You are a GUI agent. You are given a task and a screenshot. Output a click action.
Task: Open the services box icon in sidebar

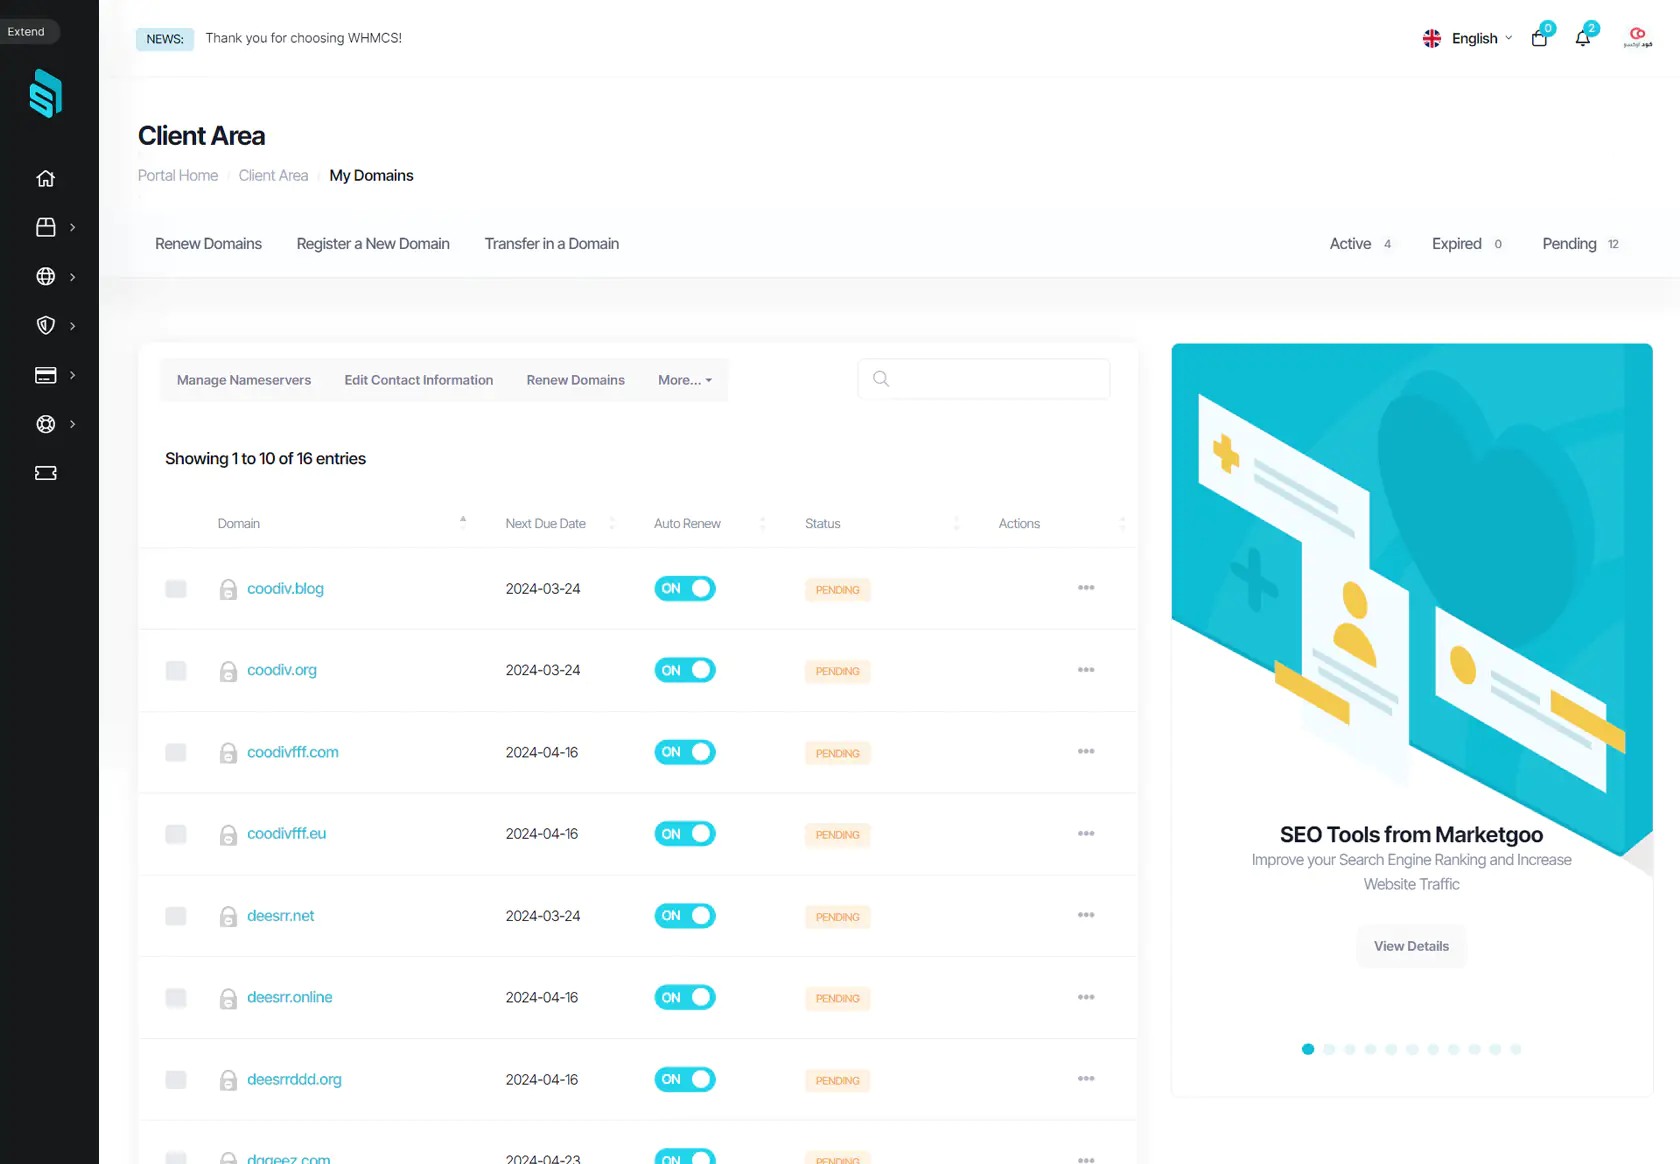click(46, 227)
